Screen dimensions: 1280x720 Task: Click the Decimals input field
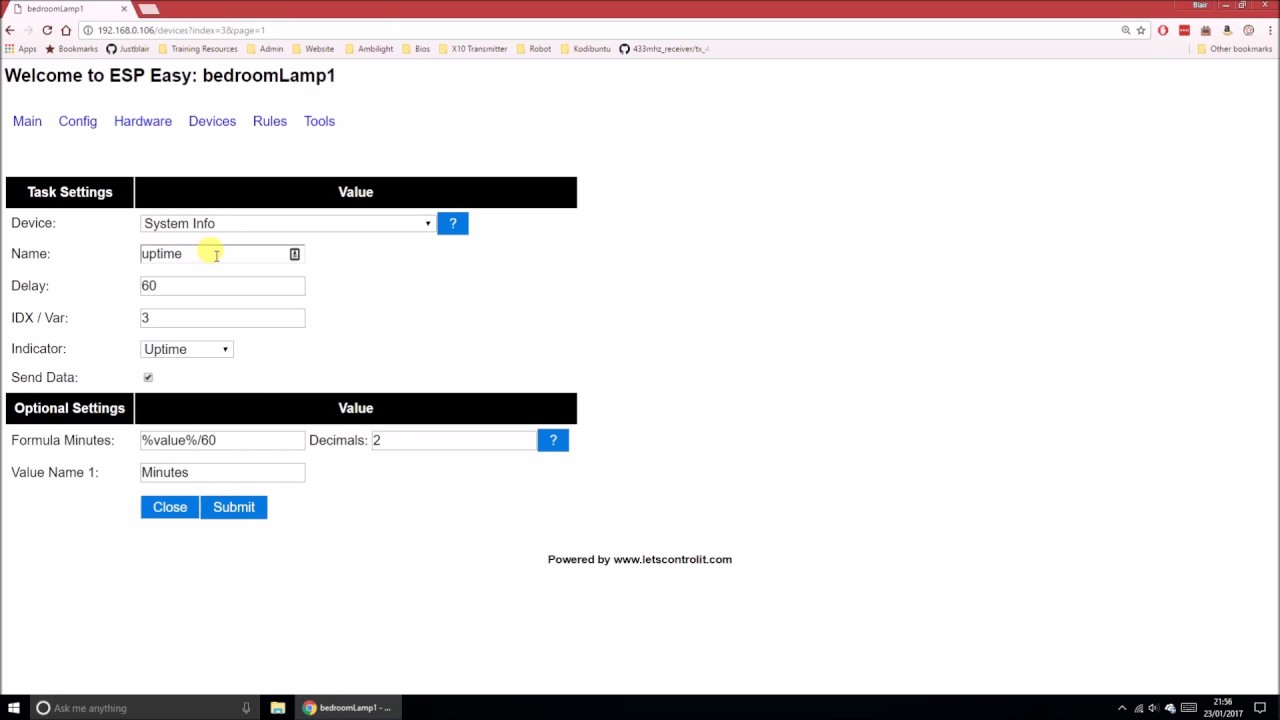click(453, 440)
